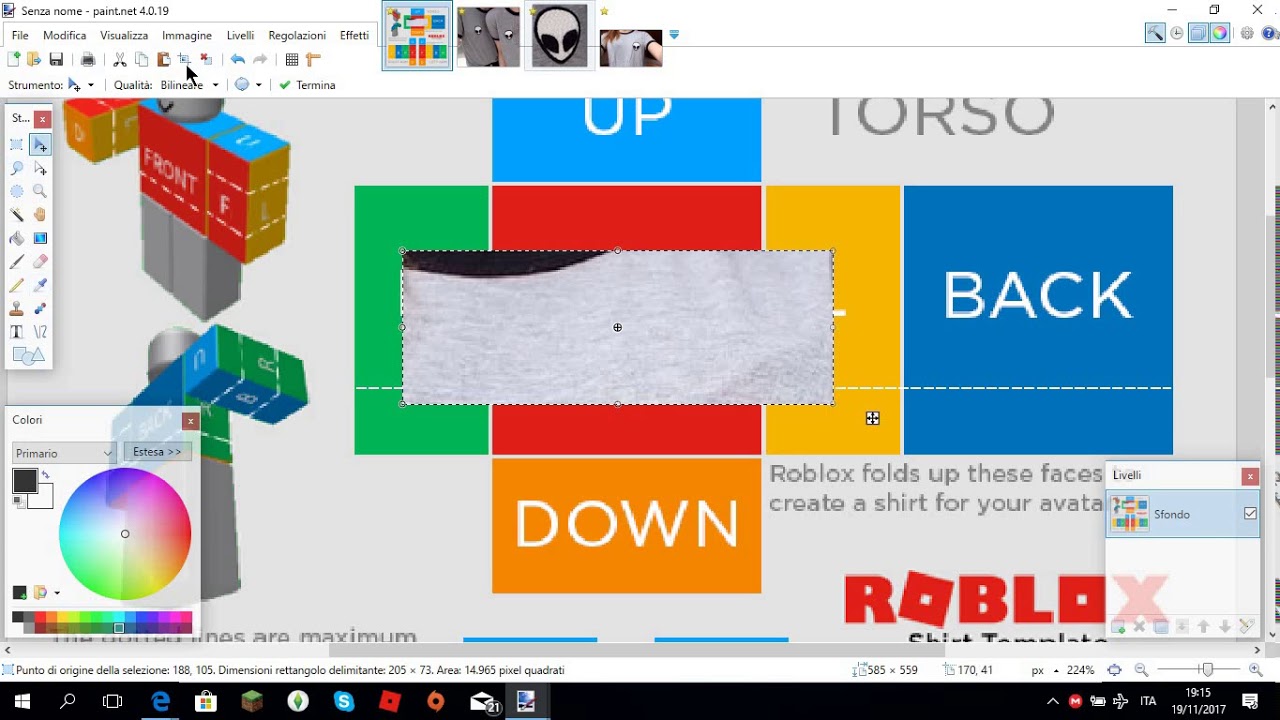Select the Gradient tool
The image size is (1280, 720).
click(40, 238)
